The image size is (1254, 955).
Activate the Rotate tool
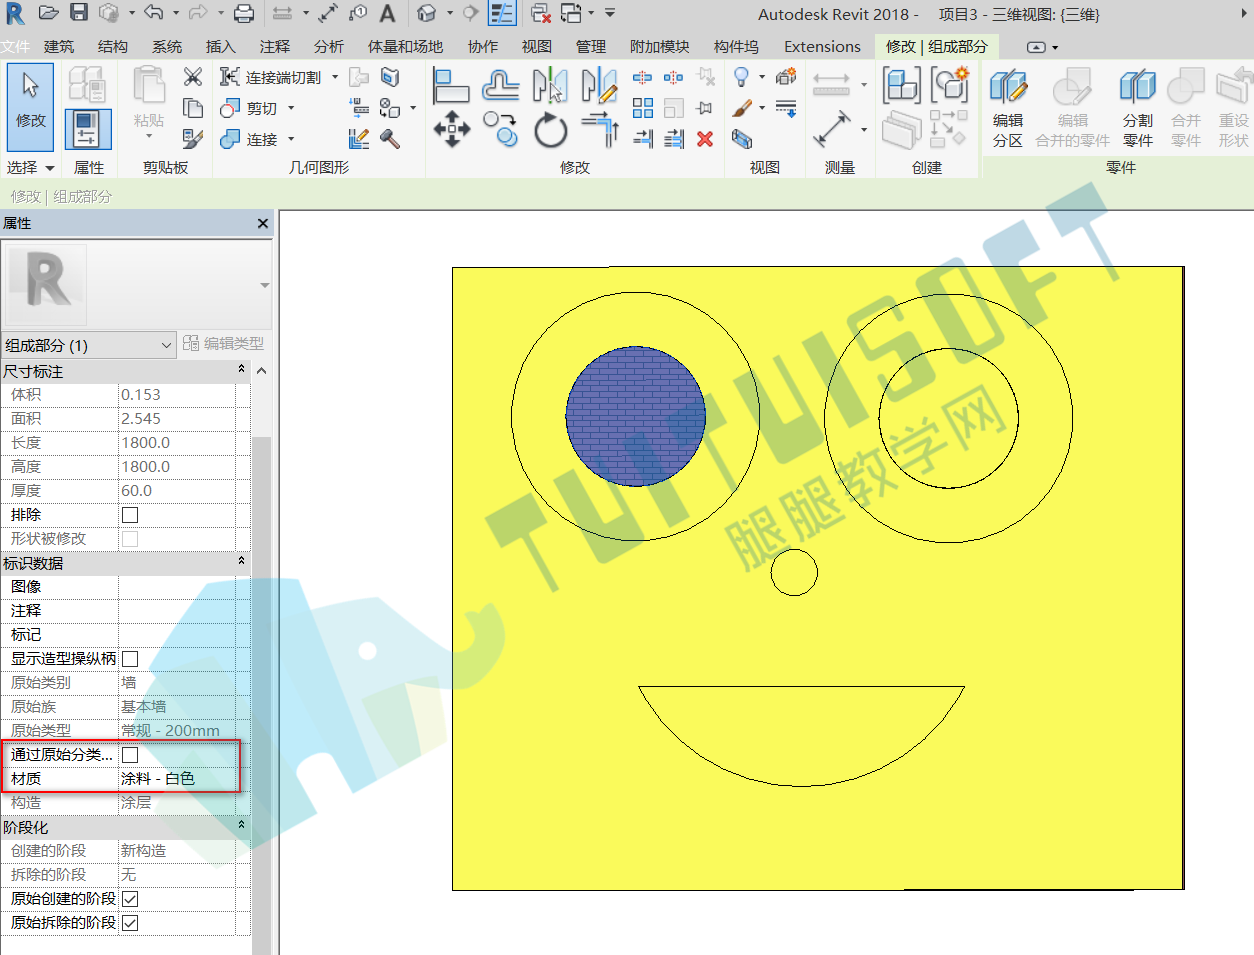(x=550, y=130)
